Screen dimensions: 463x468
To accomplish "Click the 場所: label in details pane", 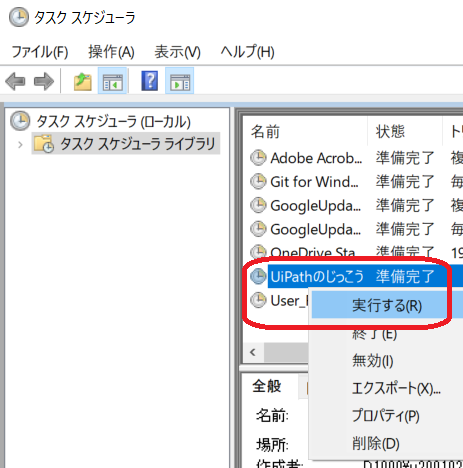I will coord(272,444).
